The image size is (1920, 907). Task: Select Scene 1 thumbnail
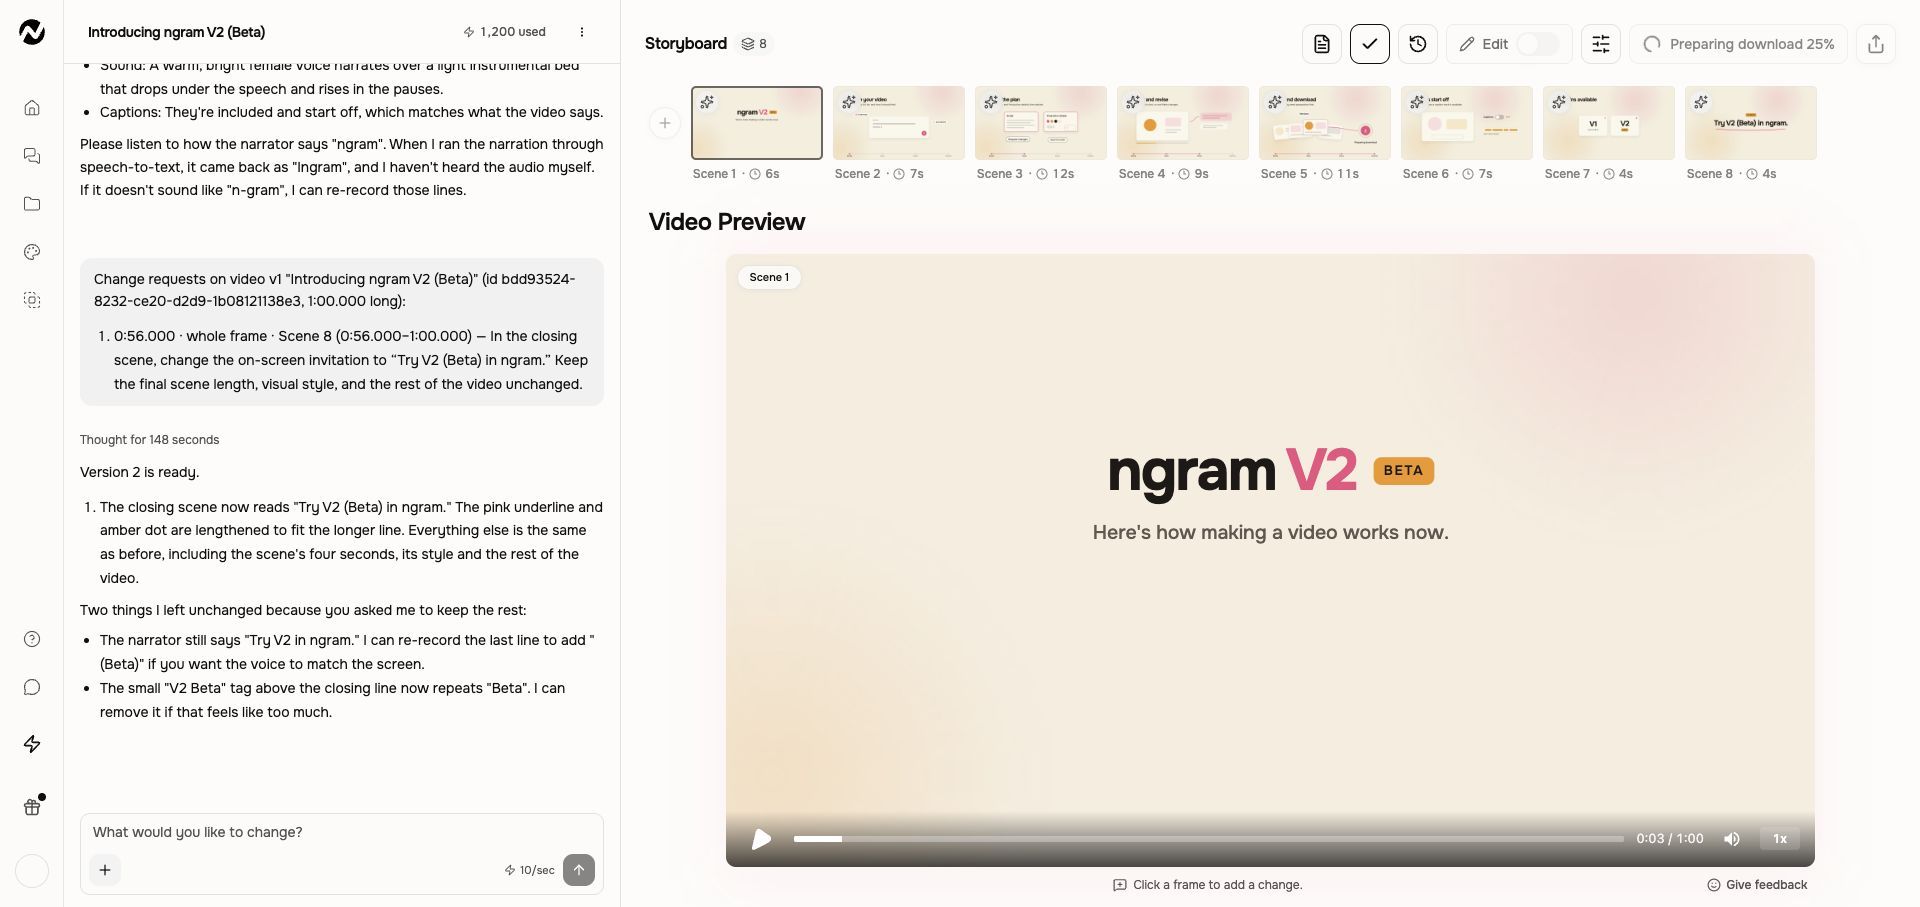757,123
